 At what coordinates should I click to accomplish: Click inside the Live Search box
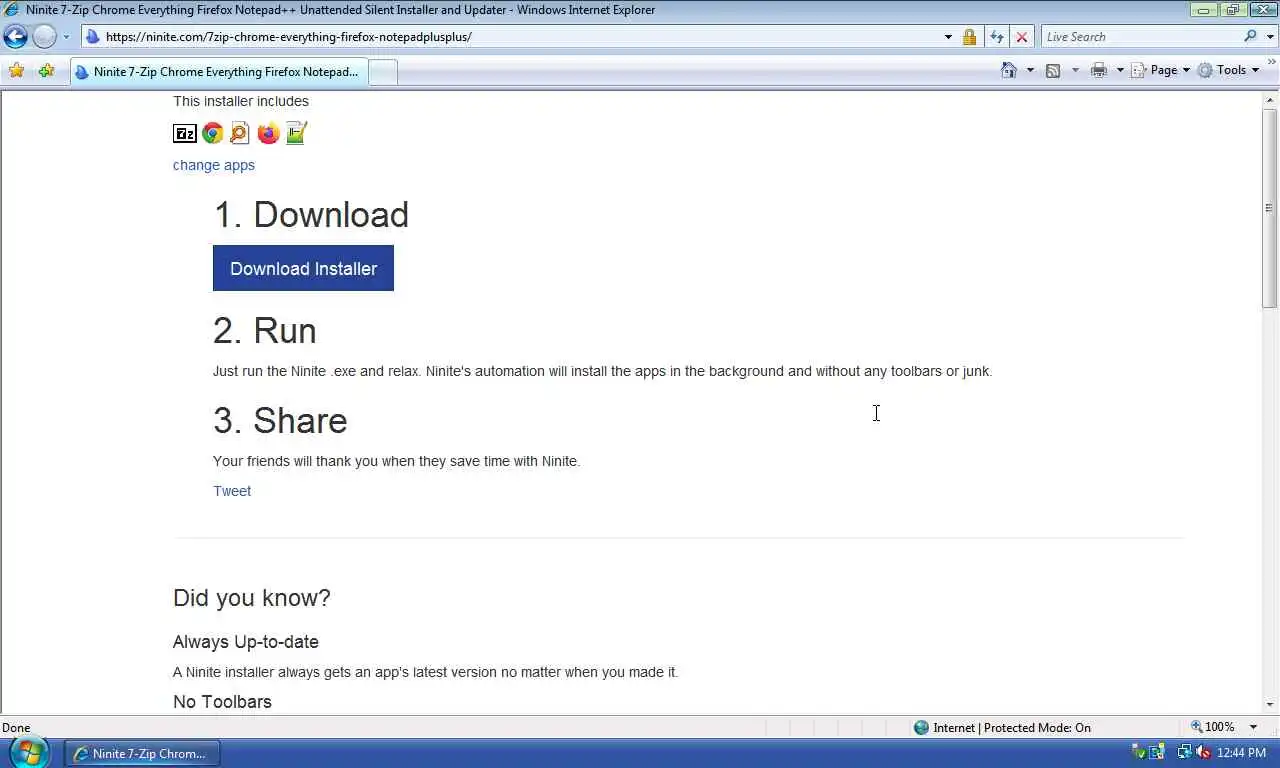coord(1142,36)
